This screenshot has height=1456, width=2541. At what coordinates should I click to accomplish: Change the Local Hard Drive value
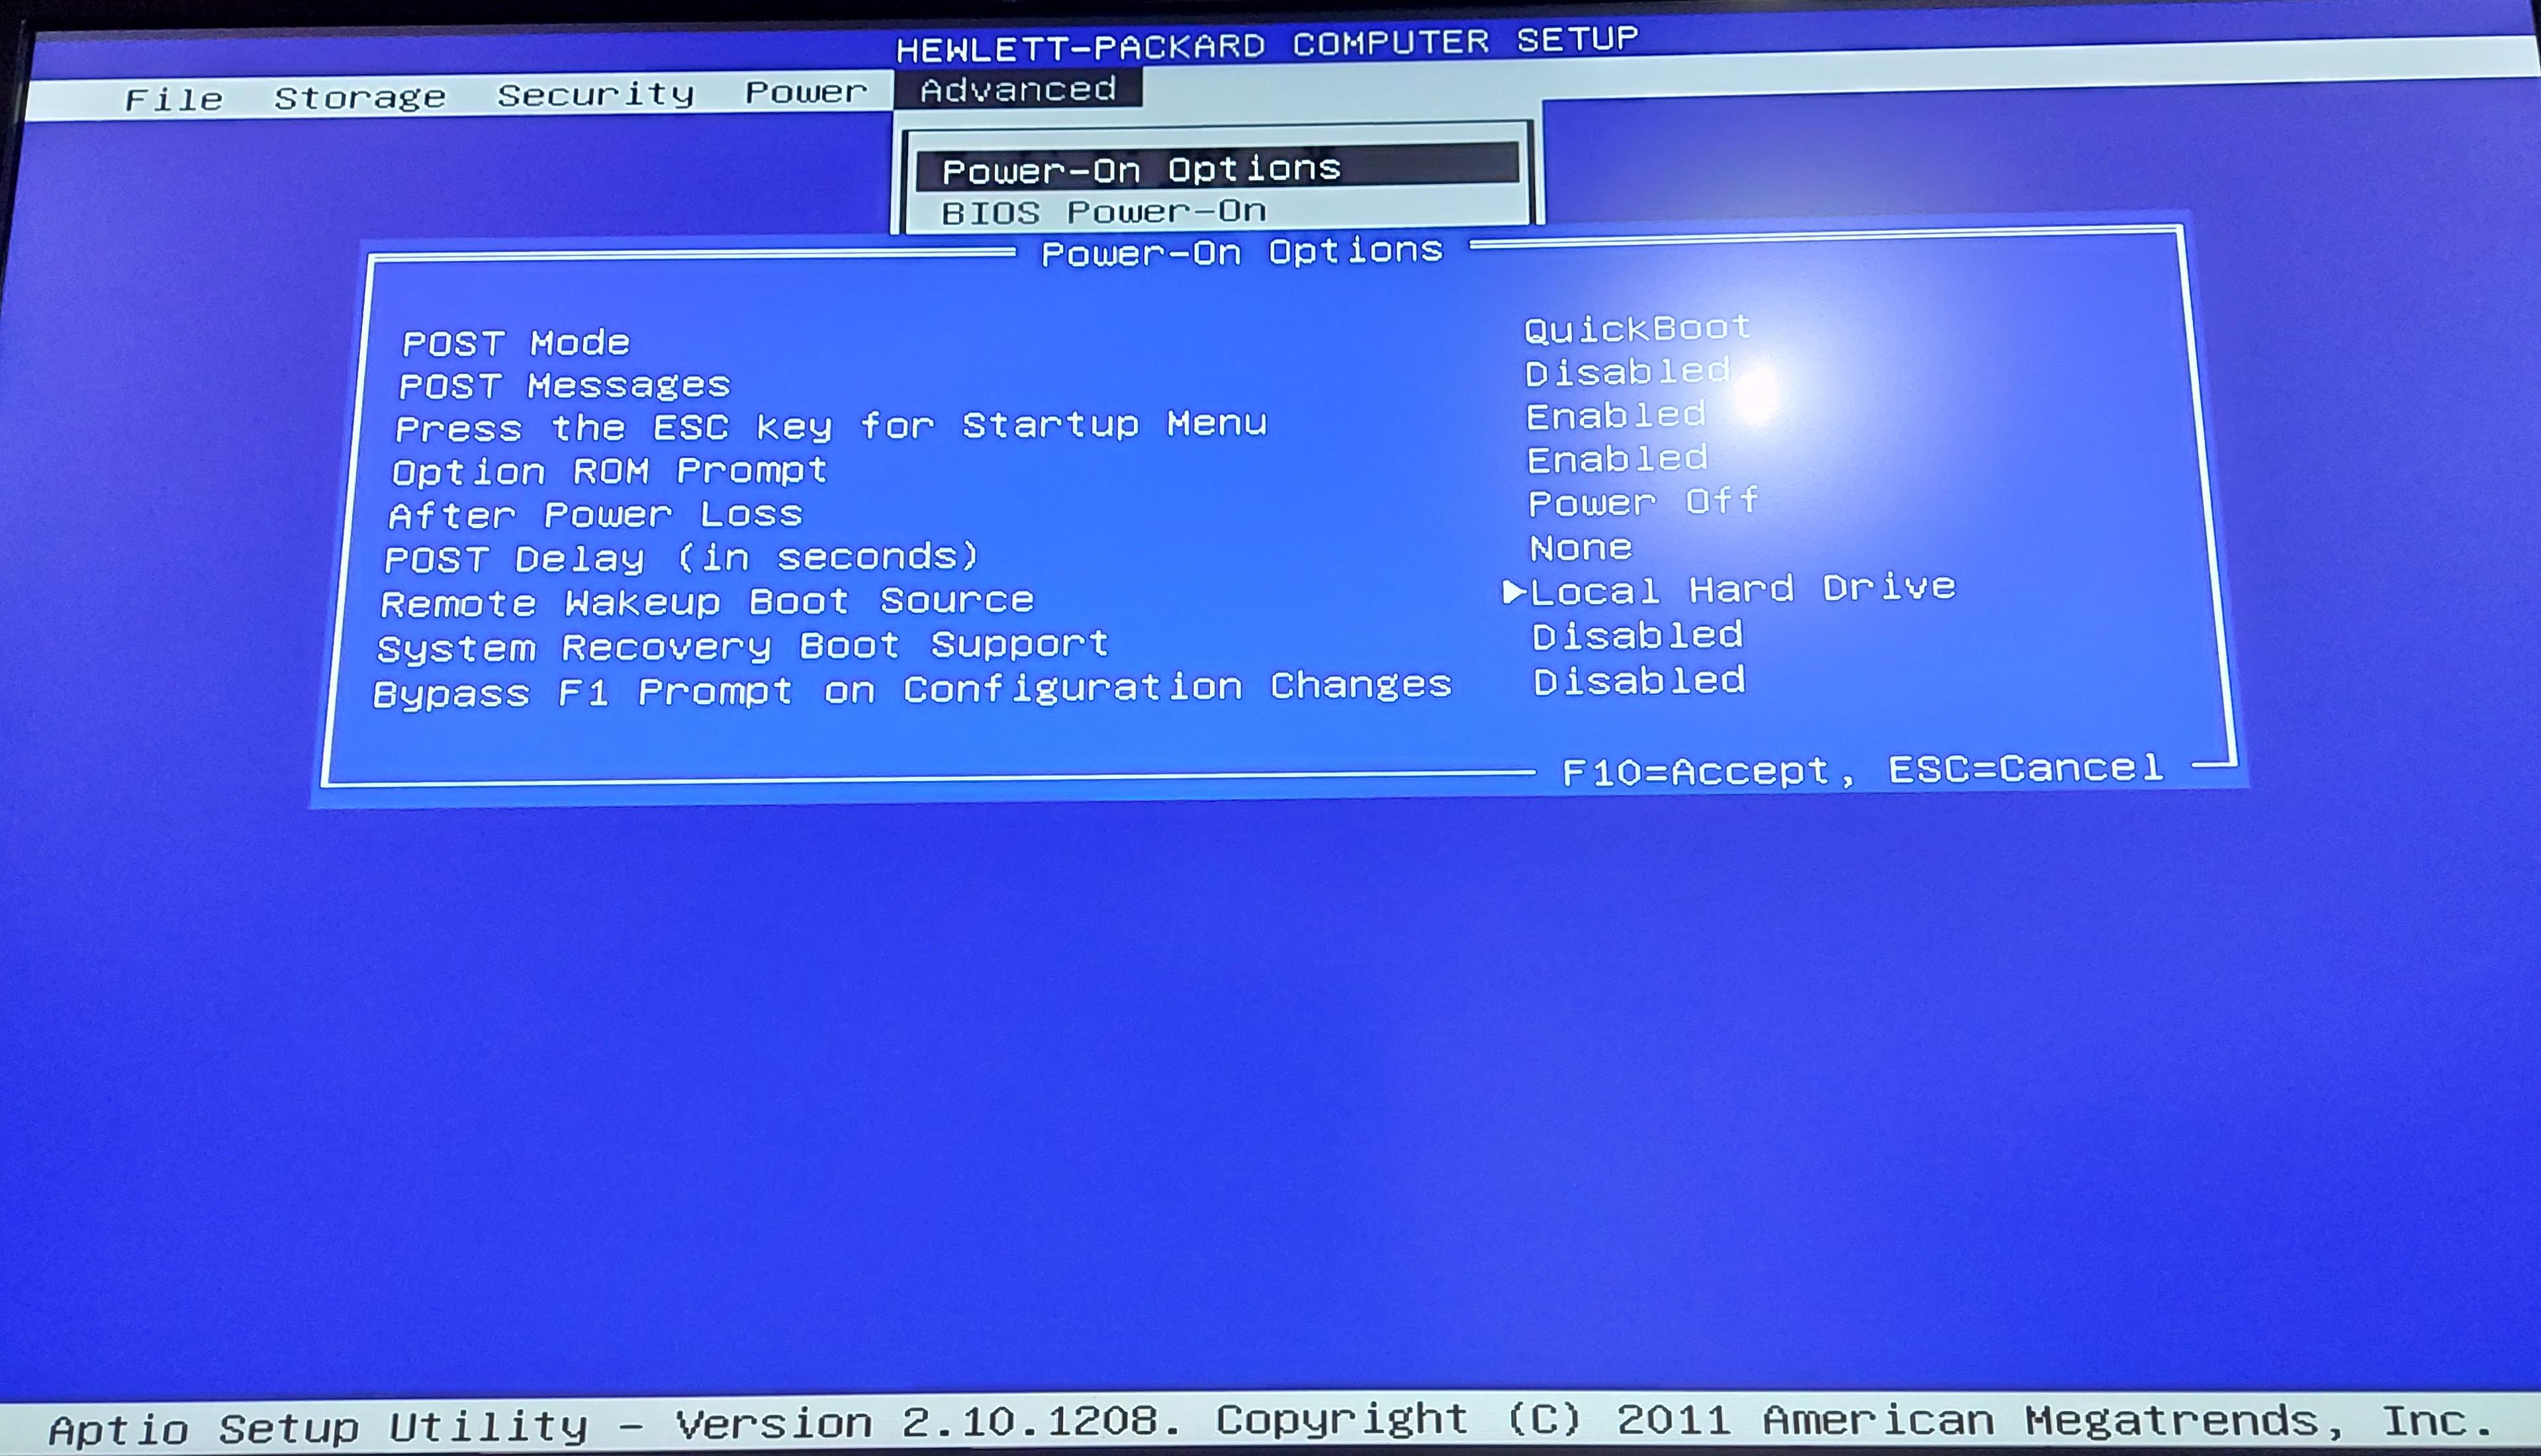[x=1743, y=589]
